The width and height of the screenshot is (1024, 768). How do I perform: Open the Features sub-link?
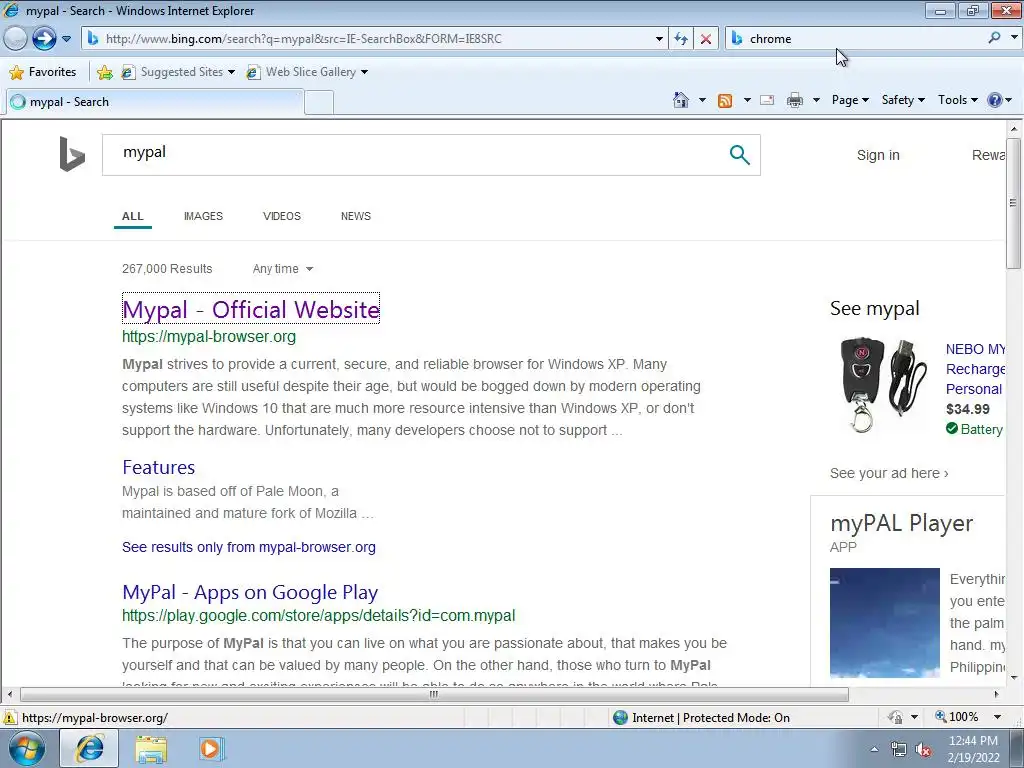point(159,468)
